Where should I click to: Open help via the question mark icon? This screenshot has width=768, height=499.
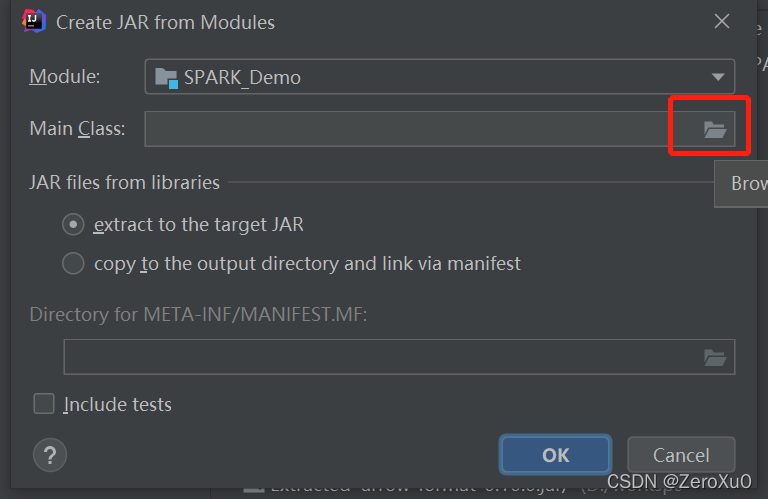[50, 455]
